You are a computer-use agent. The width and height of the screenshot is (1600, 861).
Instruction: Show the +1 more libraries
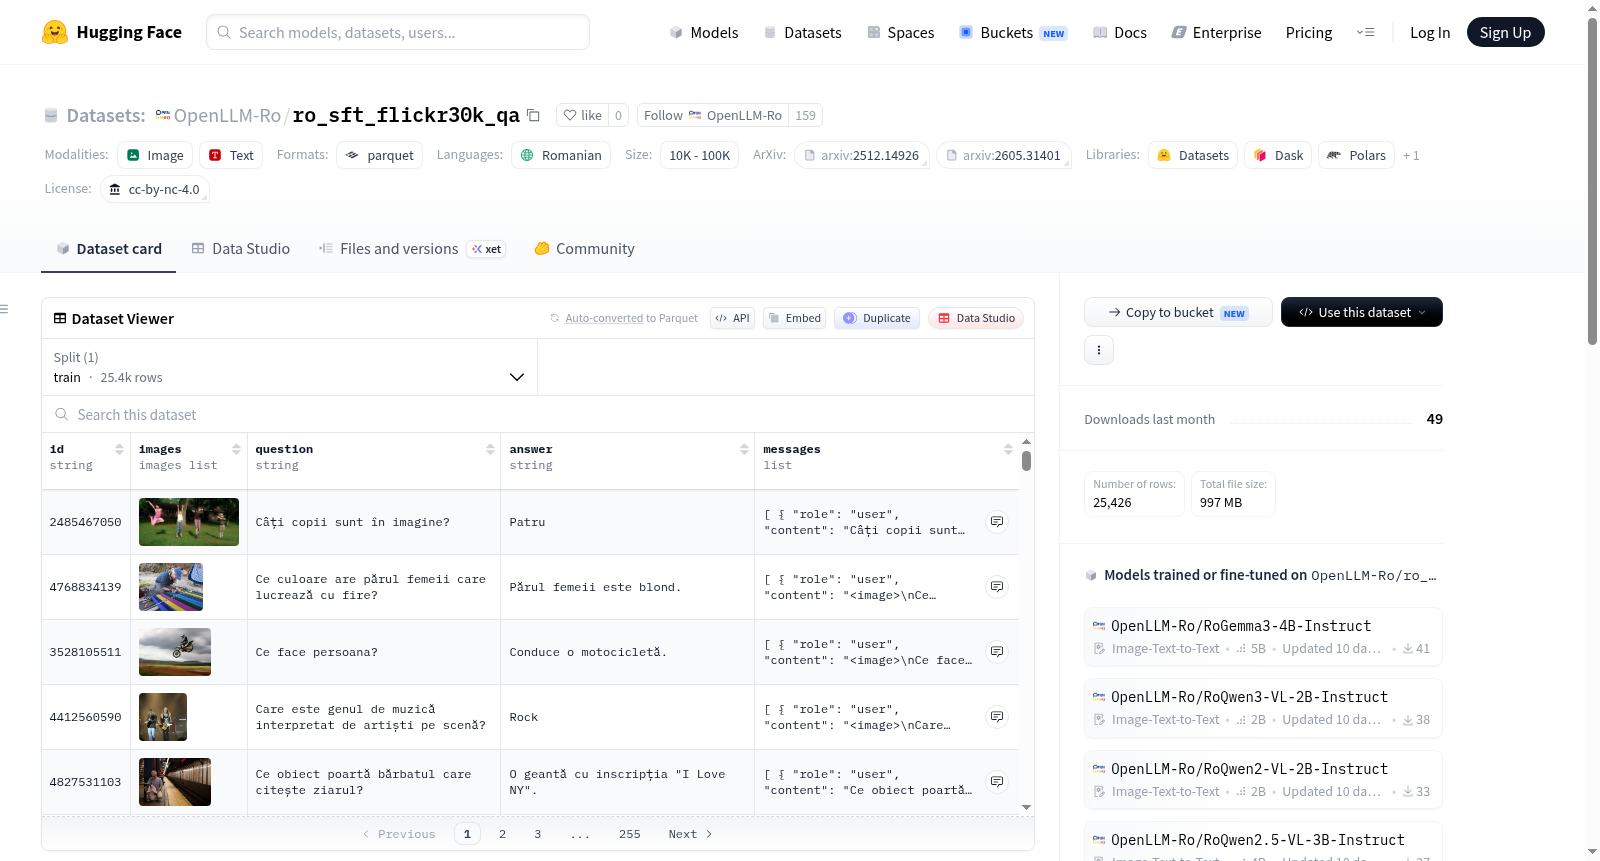(1411, 155)
